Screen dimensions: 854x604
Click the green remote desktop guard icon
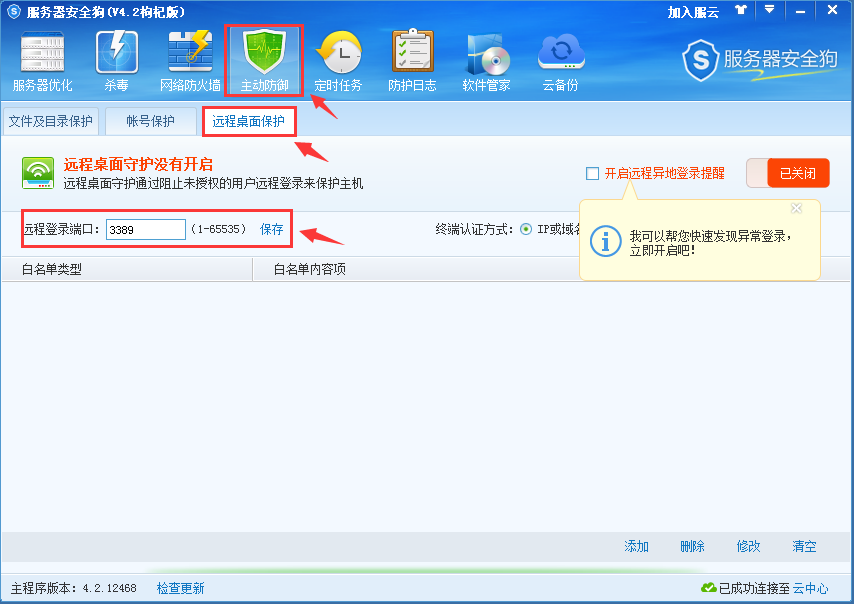coord(38,173)
